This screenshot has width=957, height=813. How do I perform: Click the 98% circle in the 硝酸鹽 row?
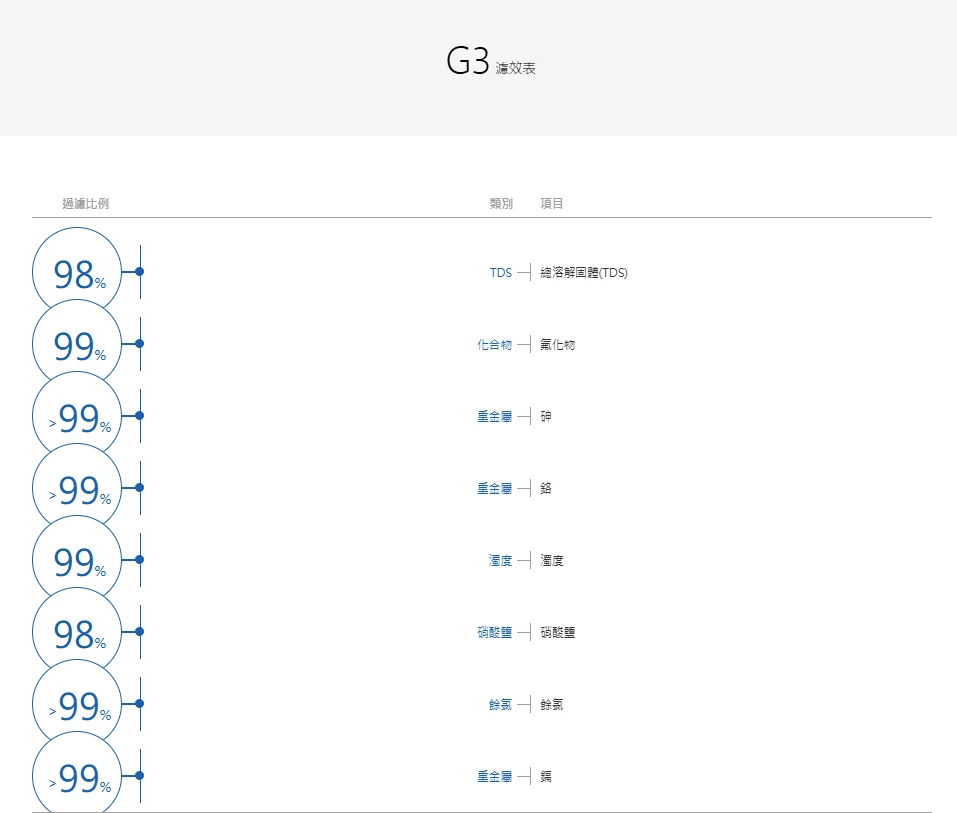pyautogui.click(x=77, y=632)
